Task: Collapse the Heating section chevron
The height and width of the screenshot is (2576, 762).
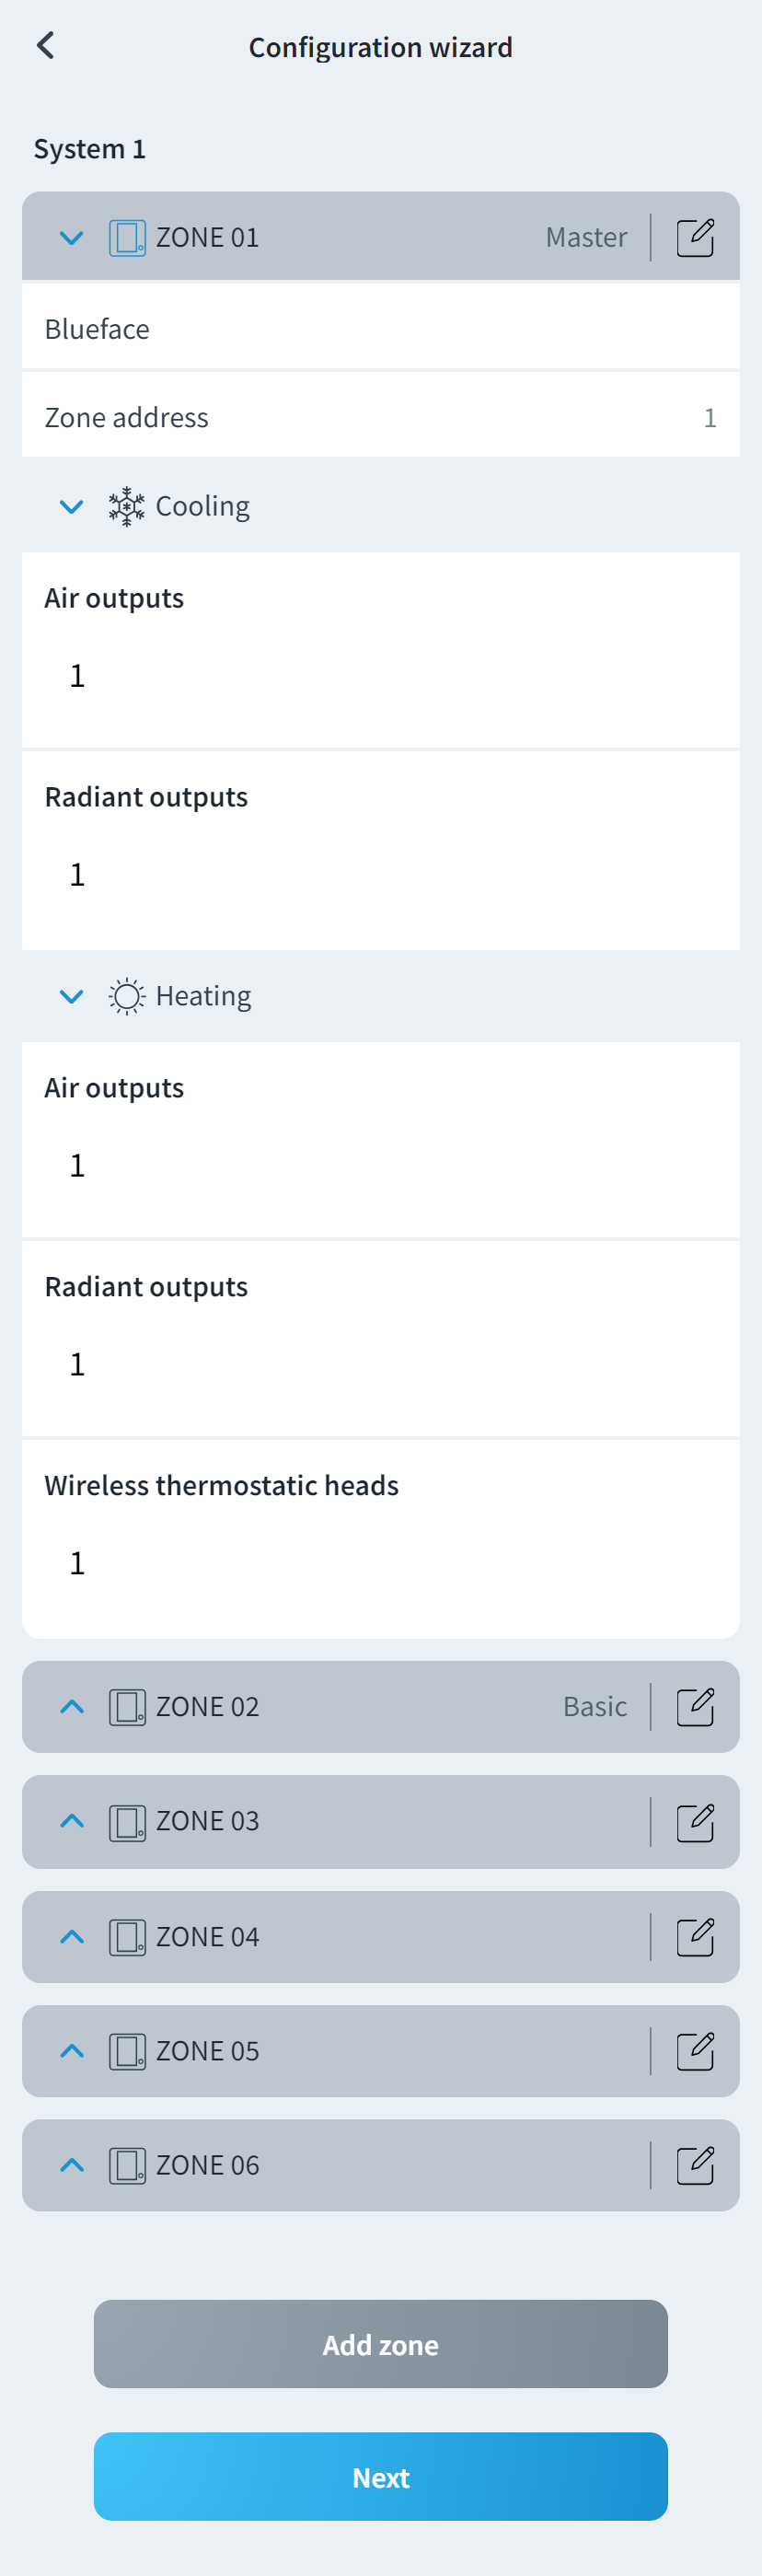Action: point(71,996)
